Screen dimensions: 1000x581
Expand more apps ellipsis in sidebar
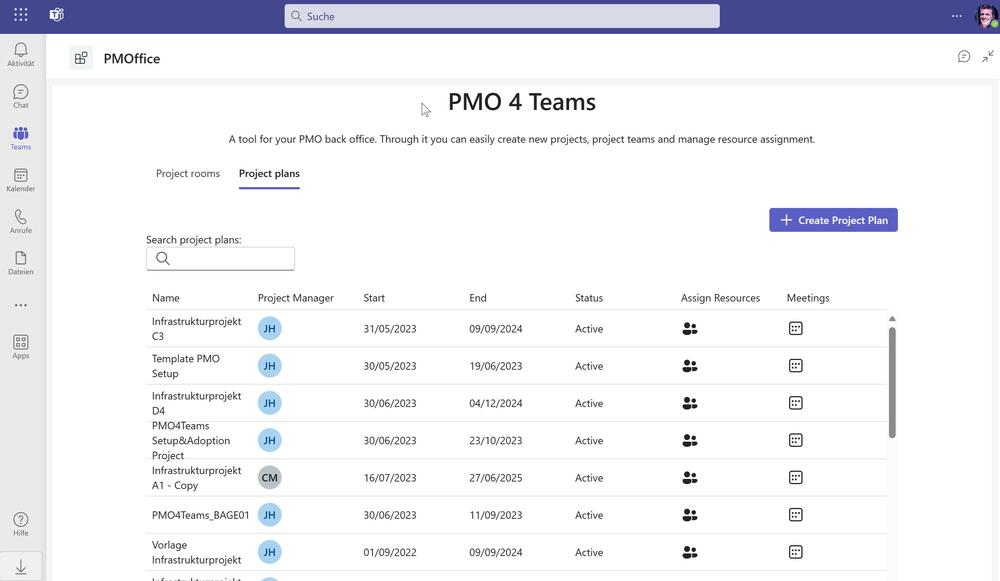pos(21,305)
